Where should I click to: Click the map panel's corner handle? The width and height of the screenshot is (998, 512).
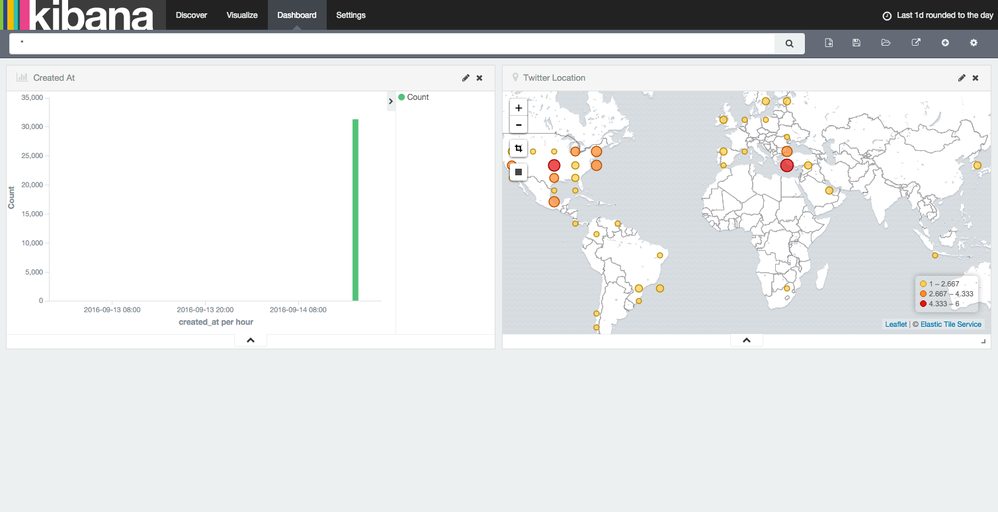[983, 341]
